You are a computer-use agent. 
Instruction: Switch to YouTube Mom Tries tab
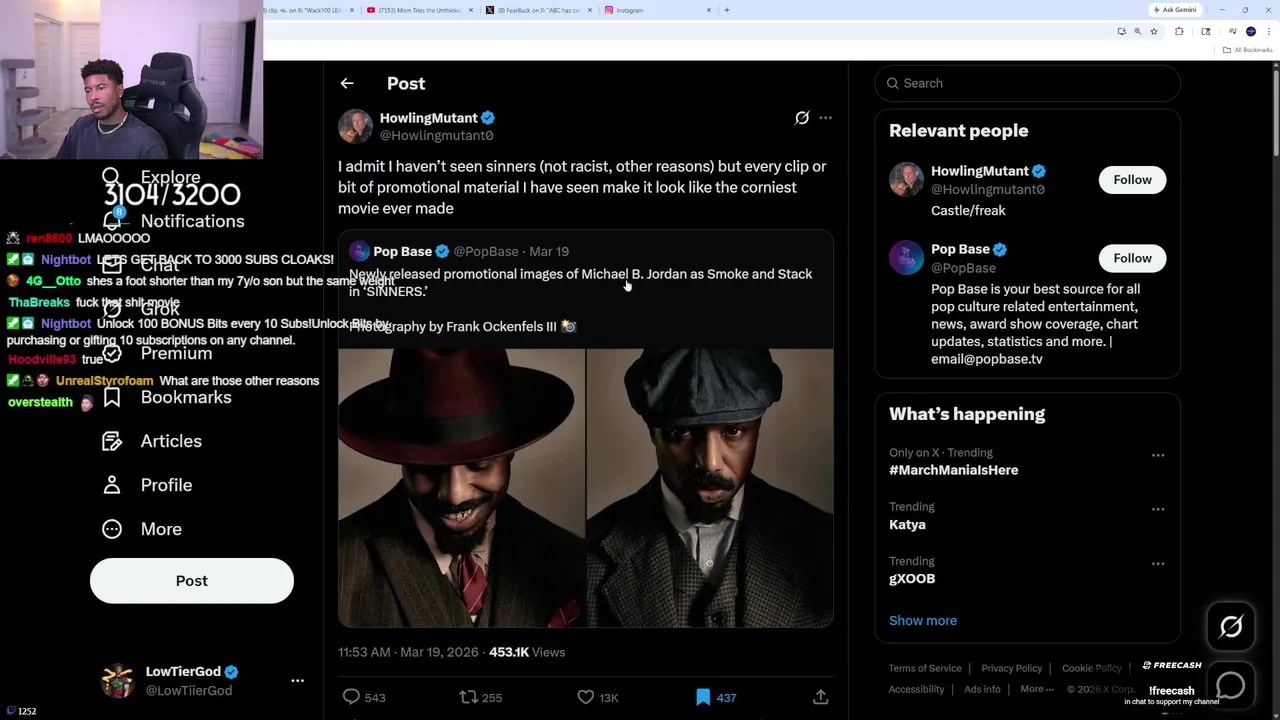(420, 10)
